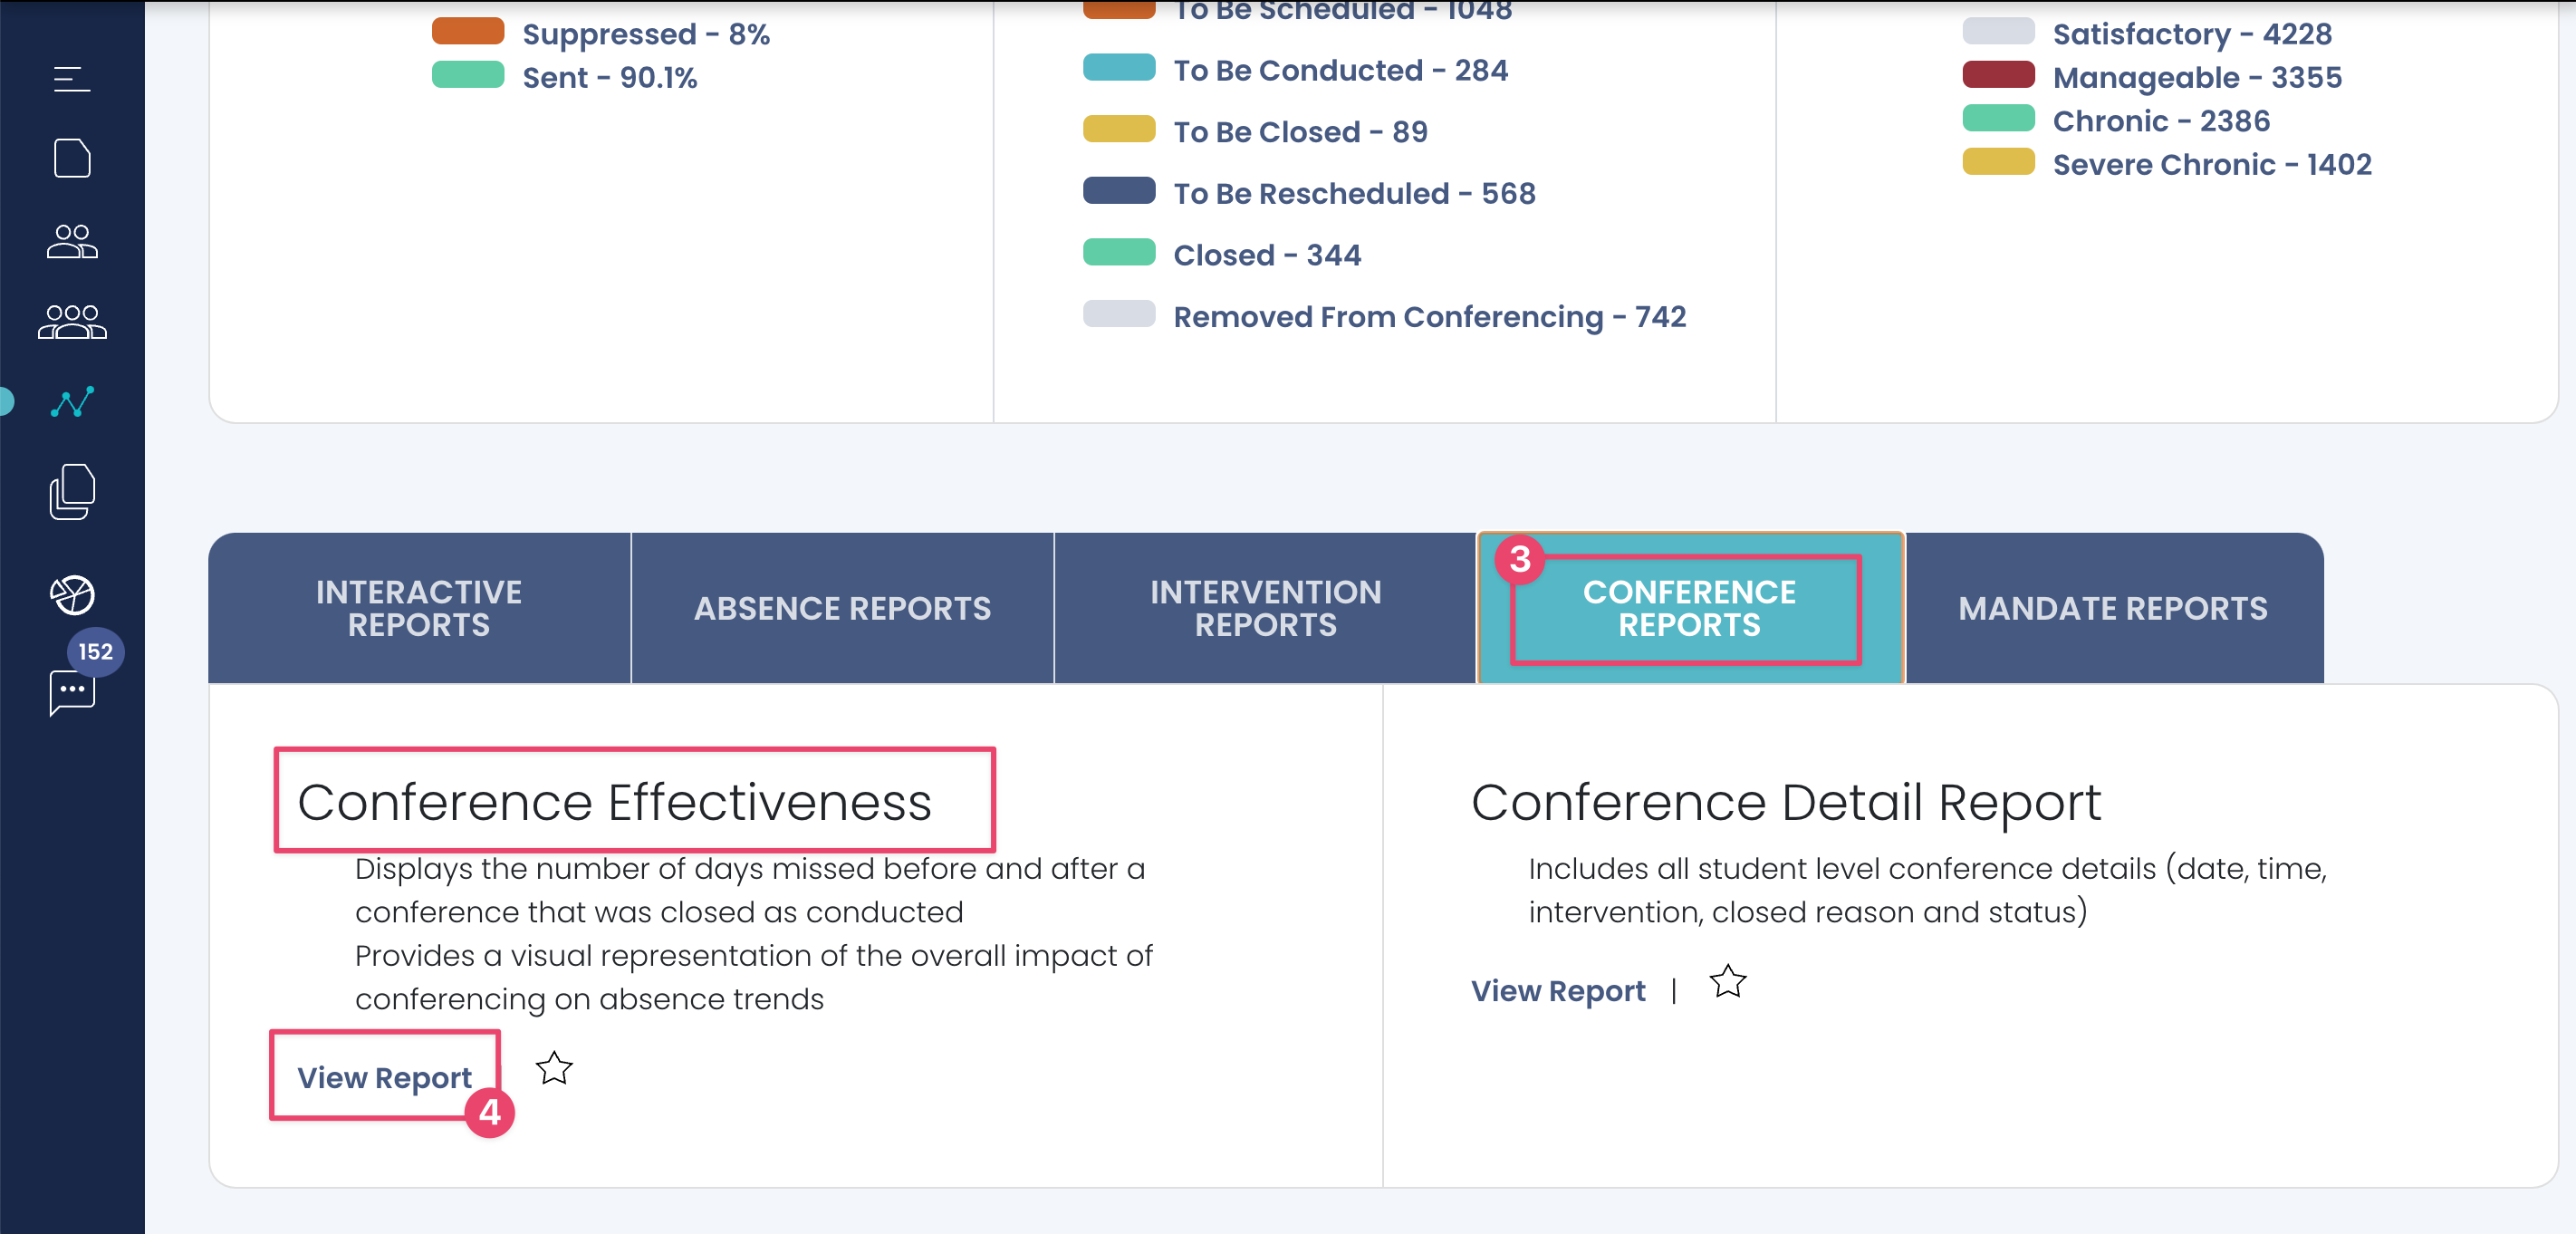Click the 'Suppressed - 8%' legend label
2576x1234 pixels.
point(646,34)
